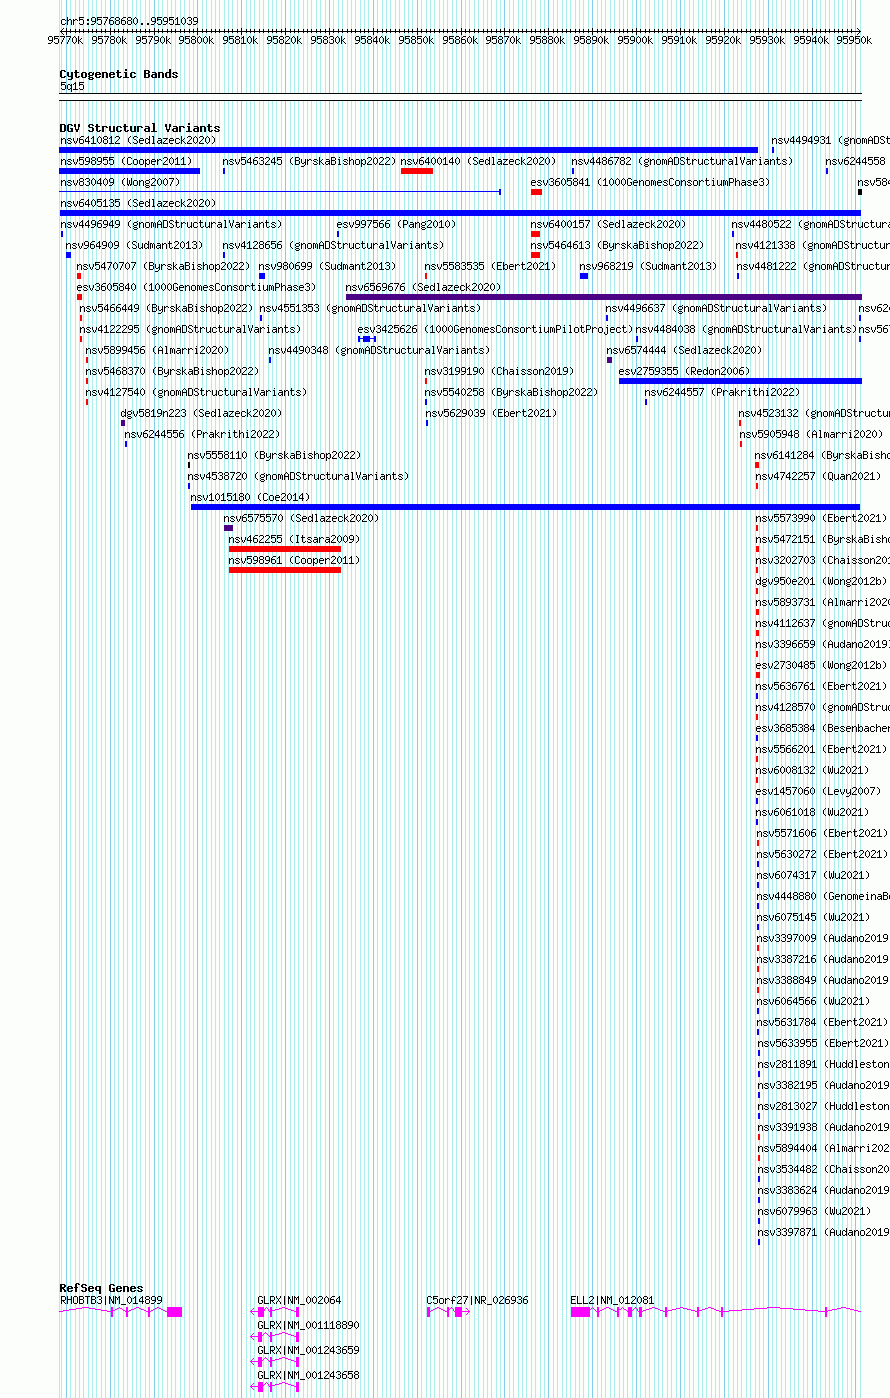The height and width of the screenshot is (1398, 890).
Task: Select nsv5558110 (ByrskaBishop2022) label
Action: pos(274,455)
